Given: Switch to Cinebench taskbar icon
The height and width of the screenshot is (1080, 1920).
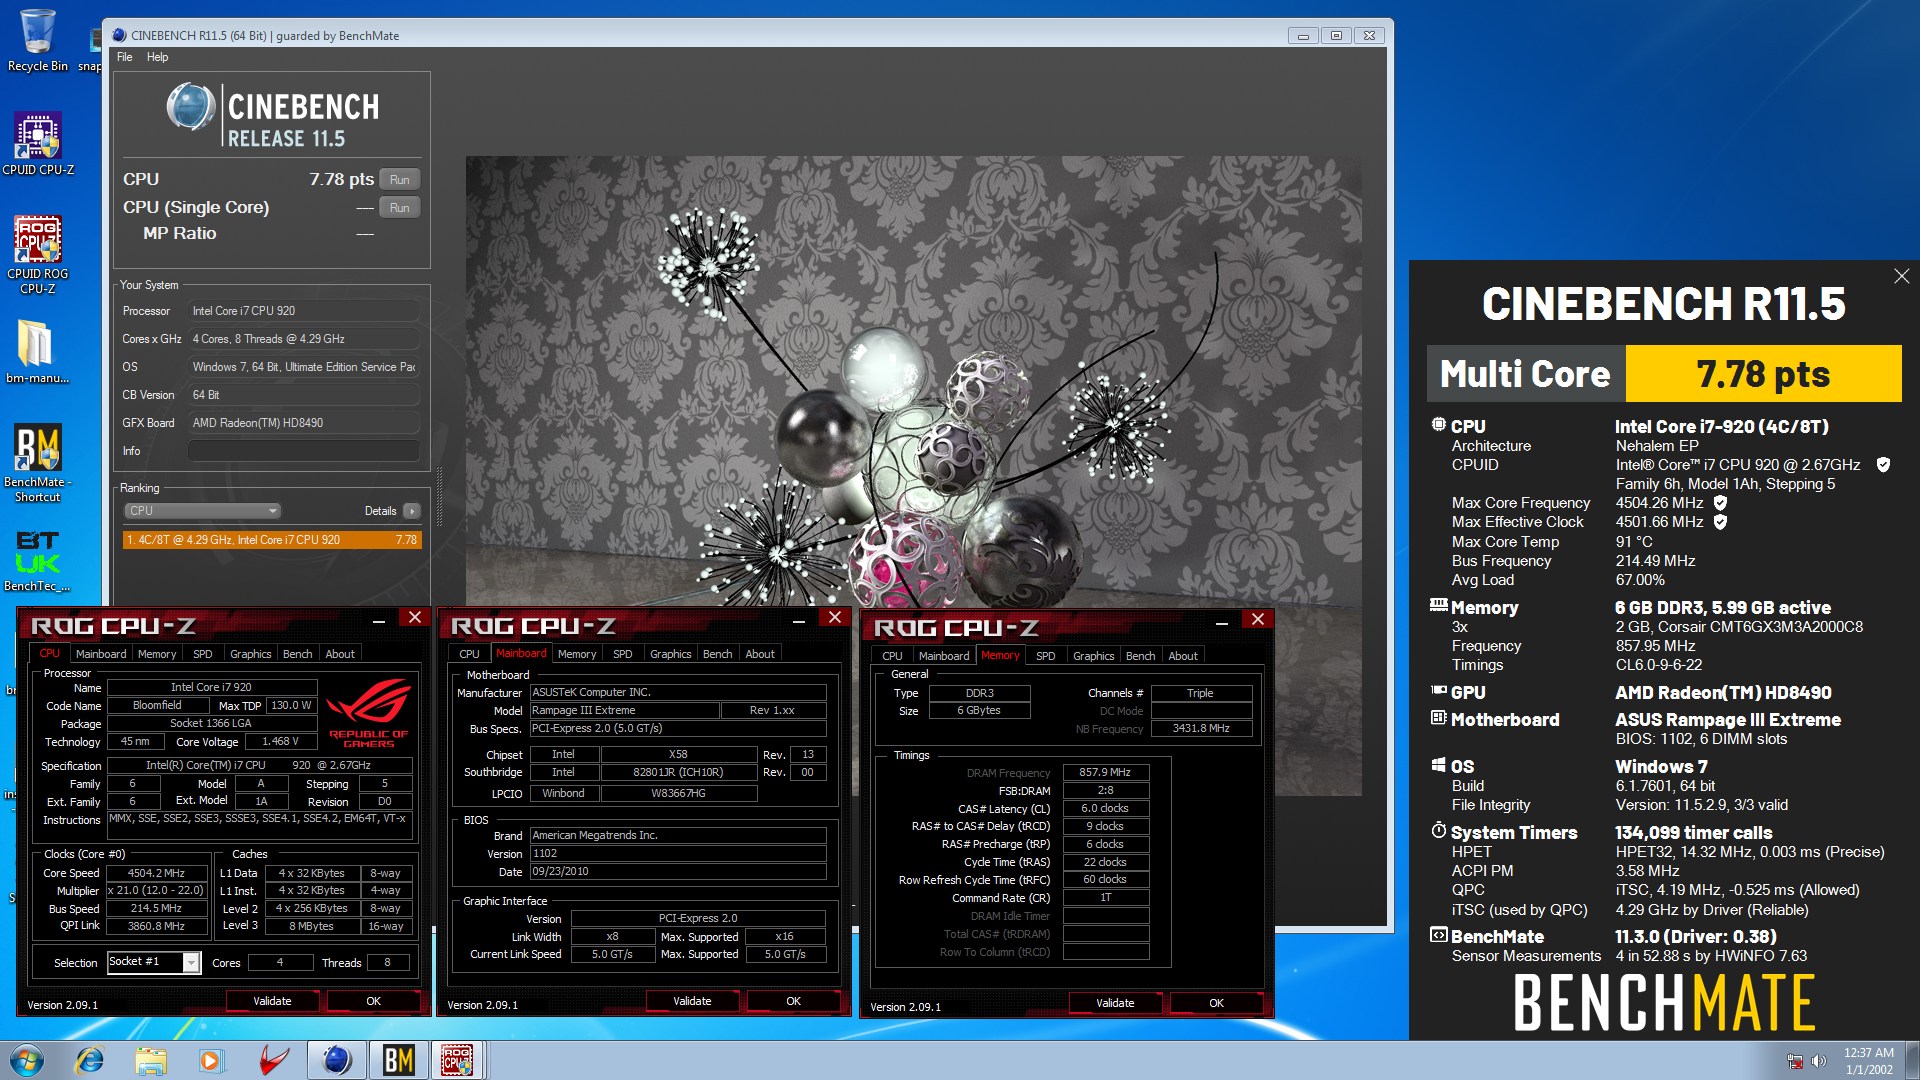Looking at the screenshot, I should click(337, 1060).
